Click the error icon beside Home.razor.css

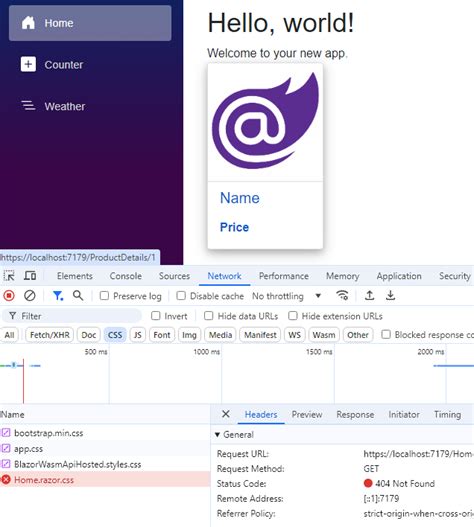coord(6,480)
